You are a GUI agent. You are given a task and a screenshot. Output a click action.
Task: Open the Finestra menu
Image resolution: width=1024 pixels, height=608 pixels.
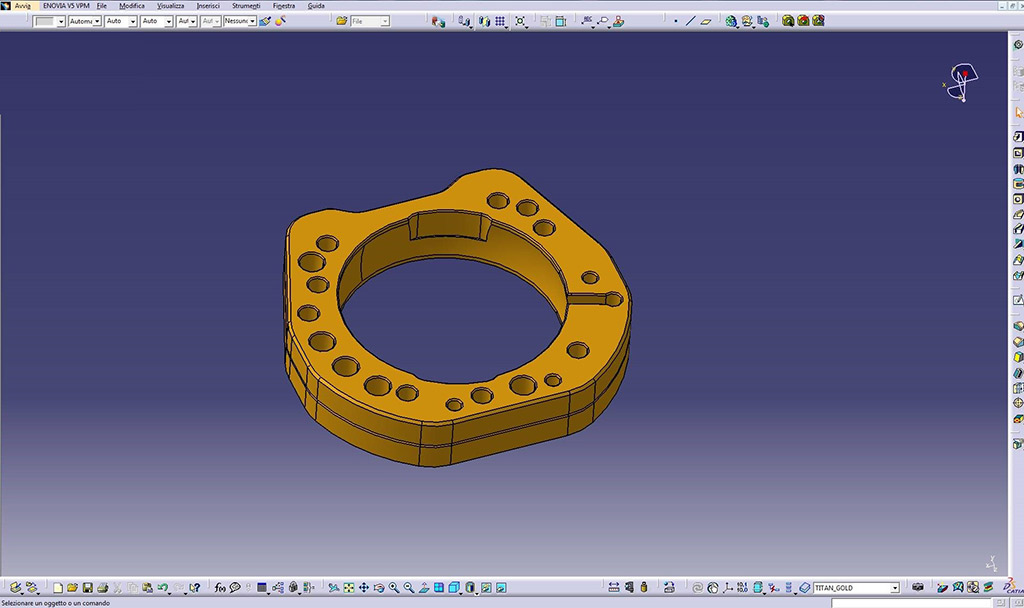click(x=284, y=5)
